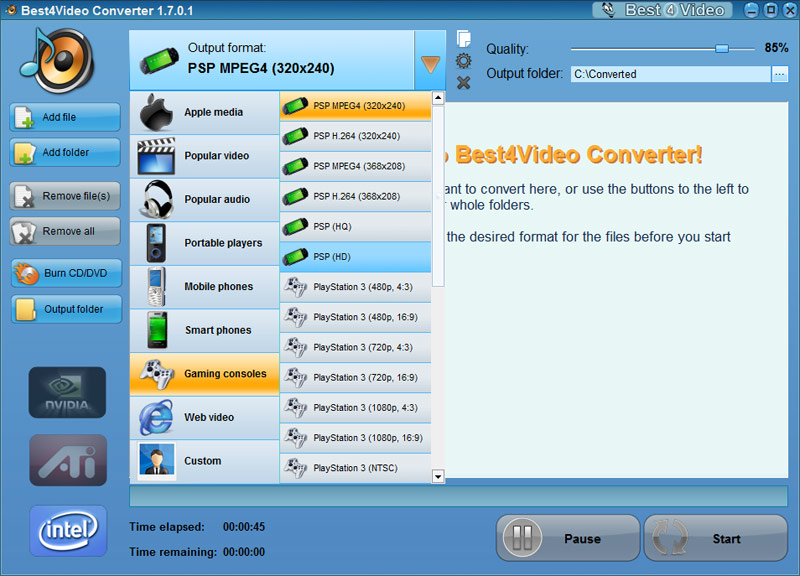Choose PSP MPEG4 (320x240) format
The width and height of the screenshot is (800, 576).
[x=356, y=106]
